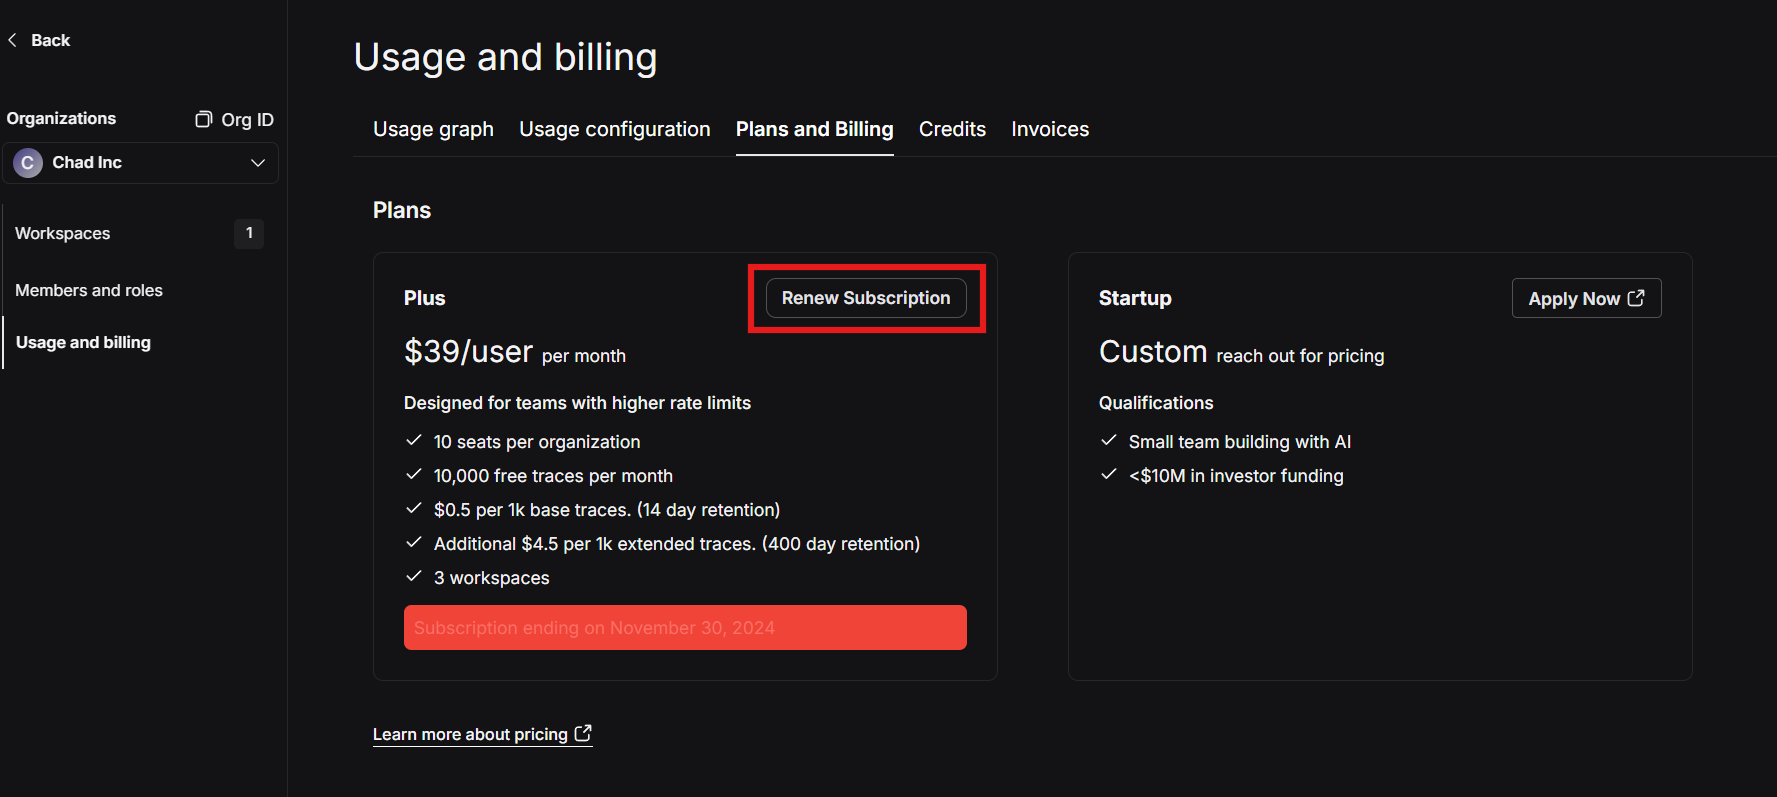Click checkmark beside $0.5 per 1k base traces
Screen dimensions: 1777x797
(414, 508)
